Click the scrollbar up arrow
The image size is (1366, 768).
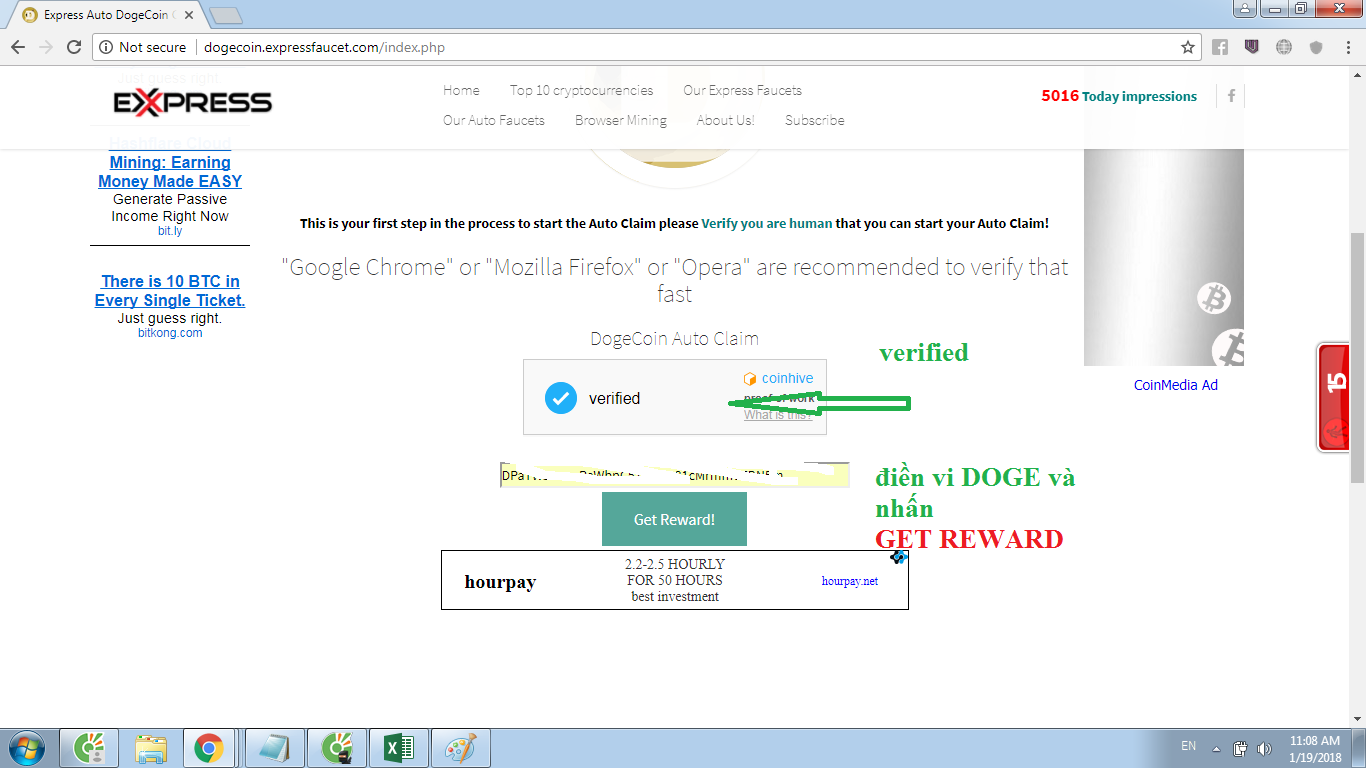point(1357,75)
